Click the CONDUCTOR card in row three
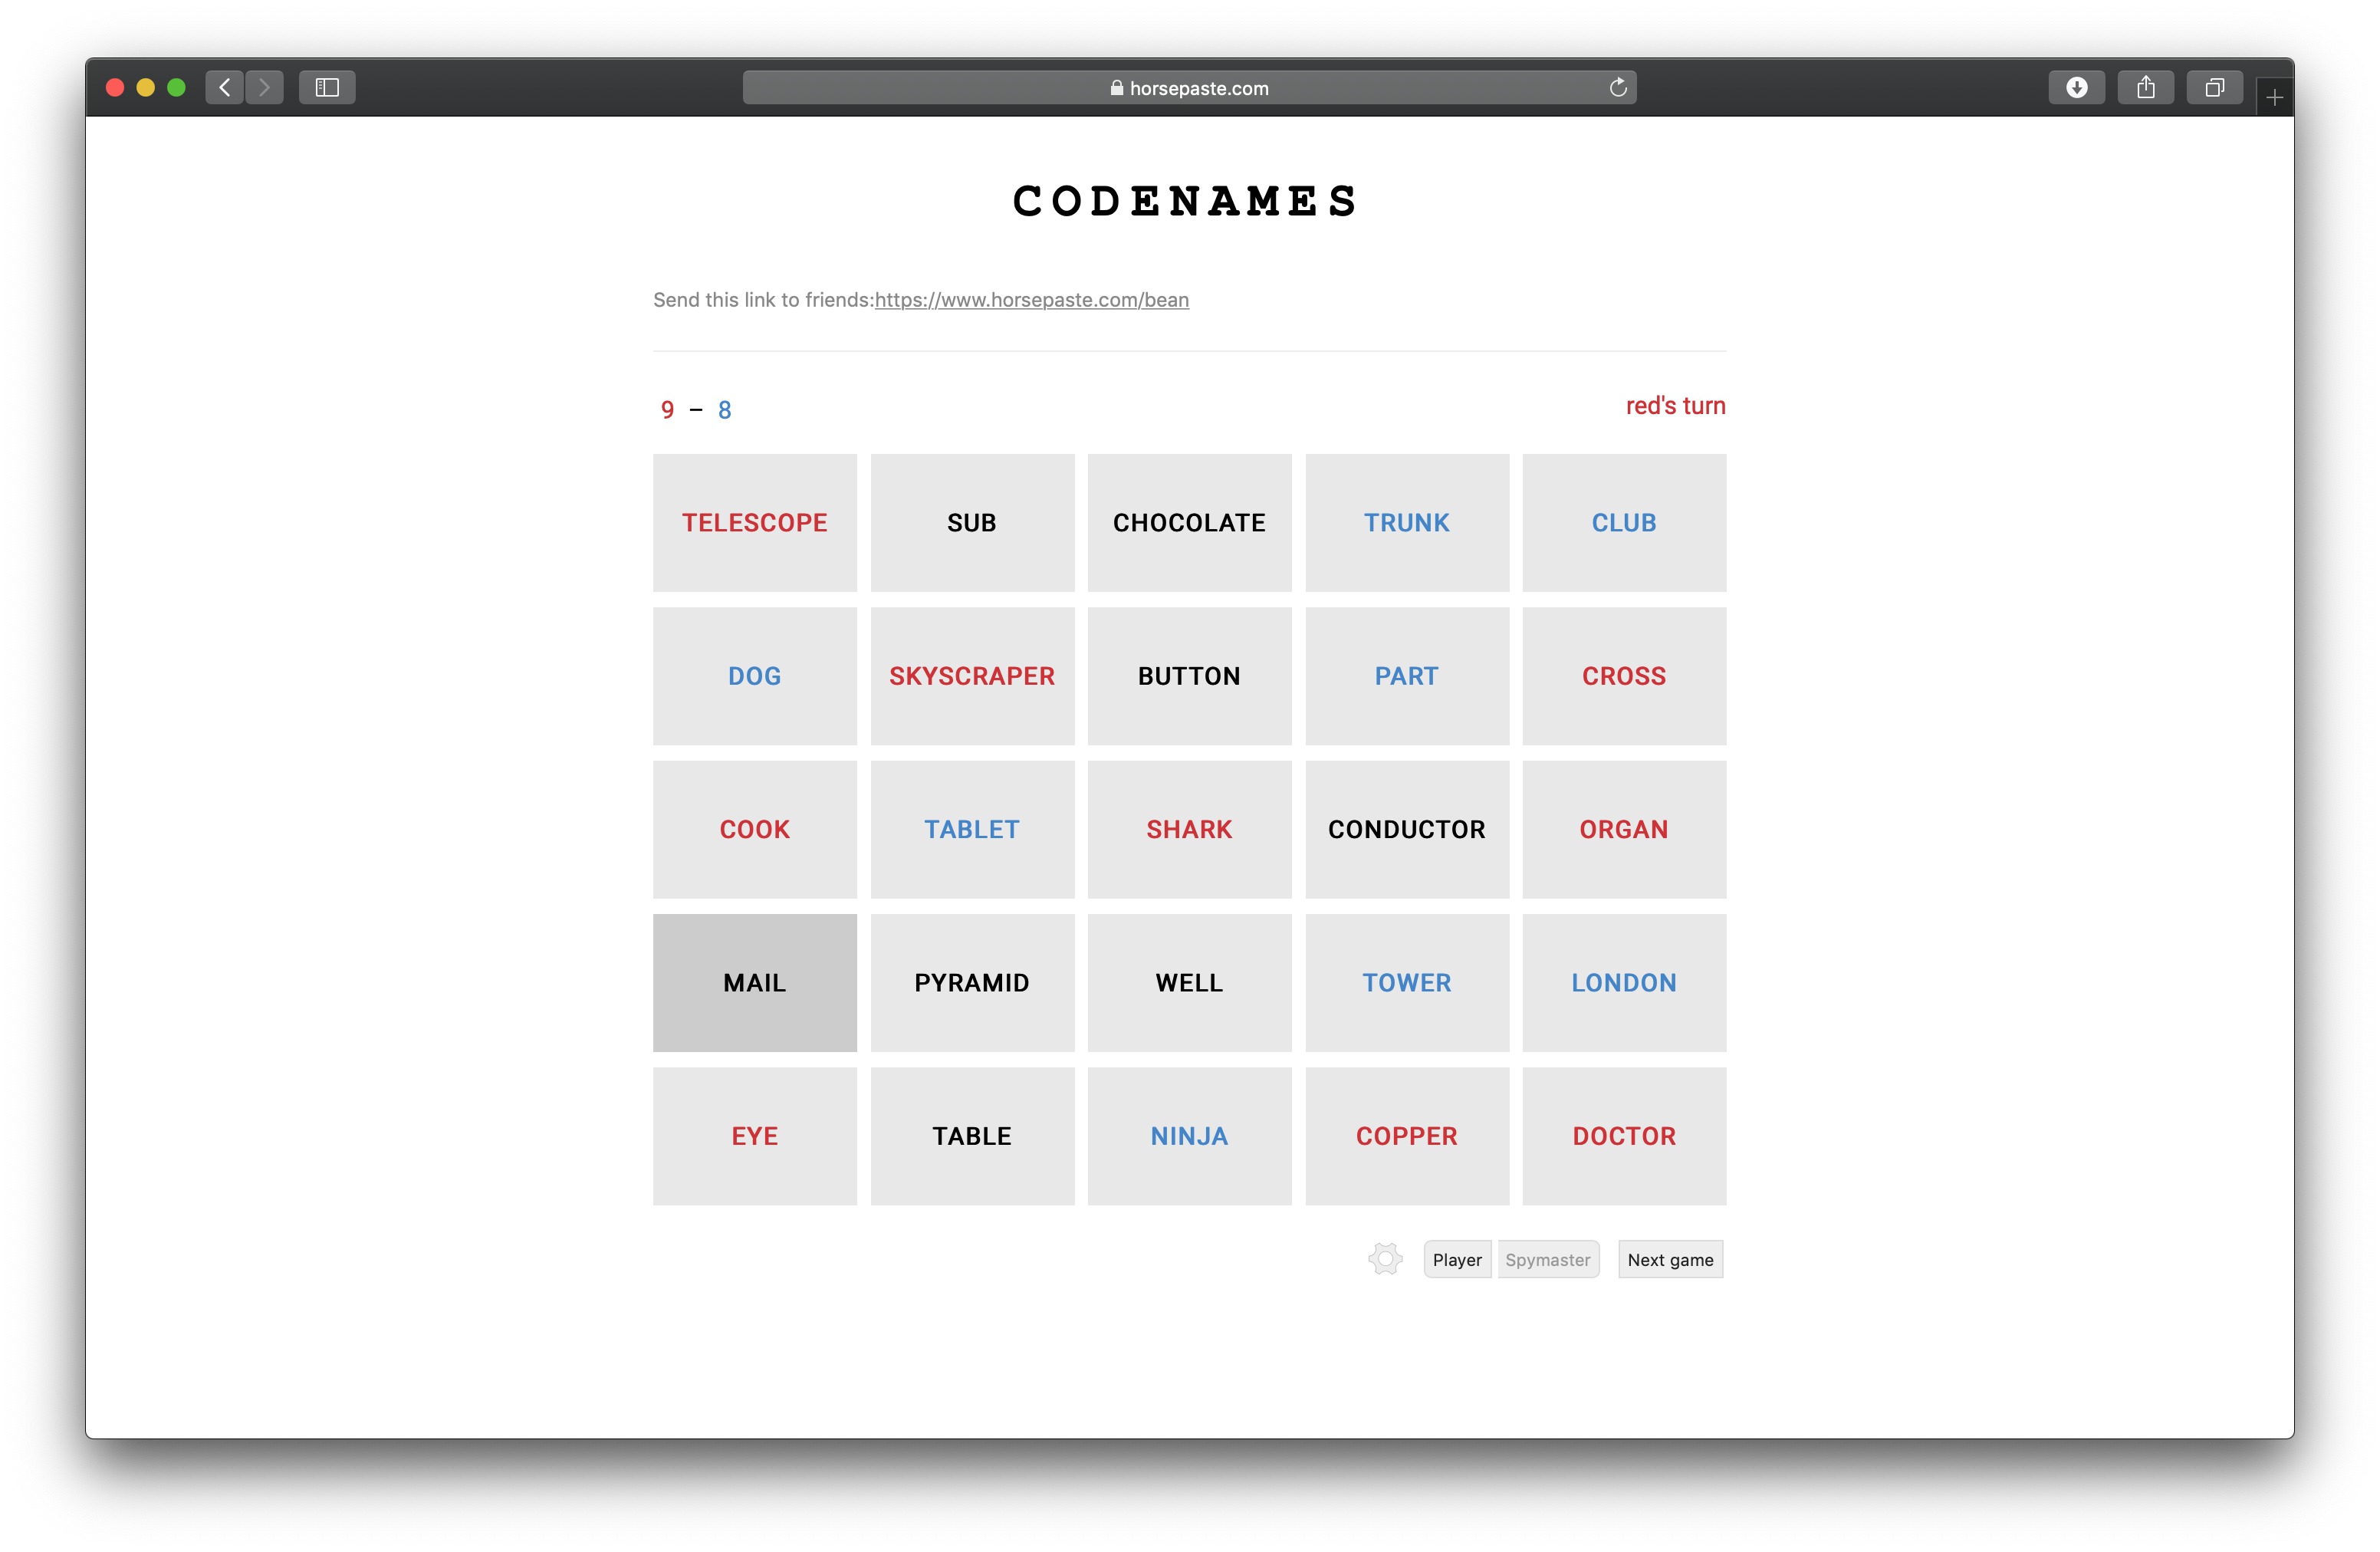Screen dimensions: 2380x1552 [1405, 829]
